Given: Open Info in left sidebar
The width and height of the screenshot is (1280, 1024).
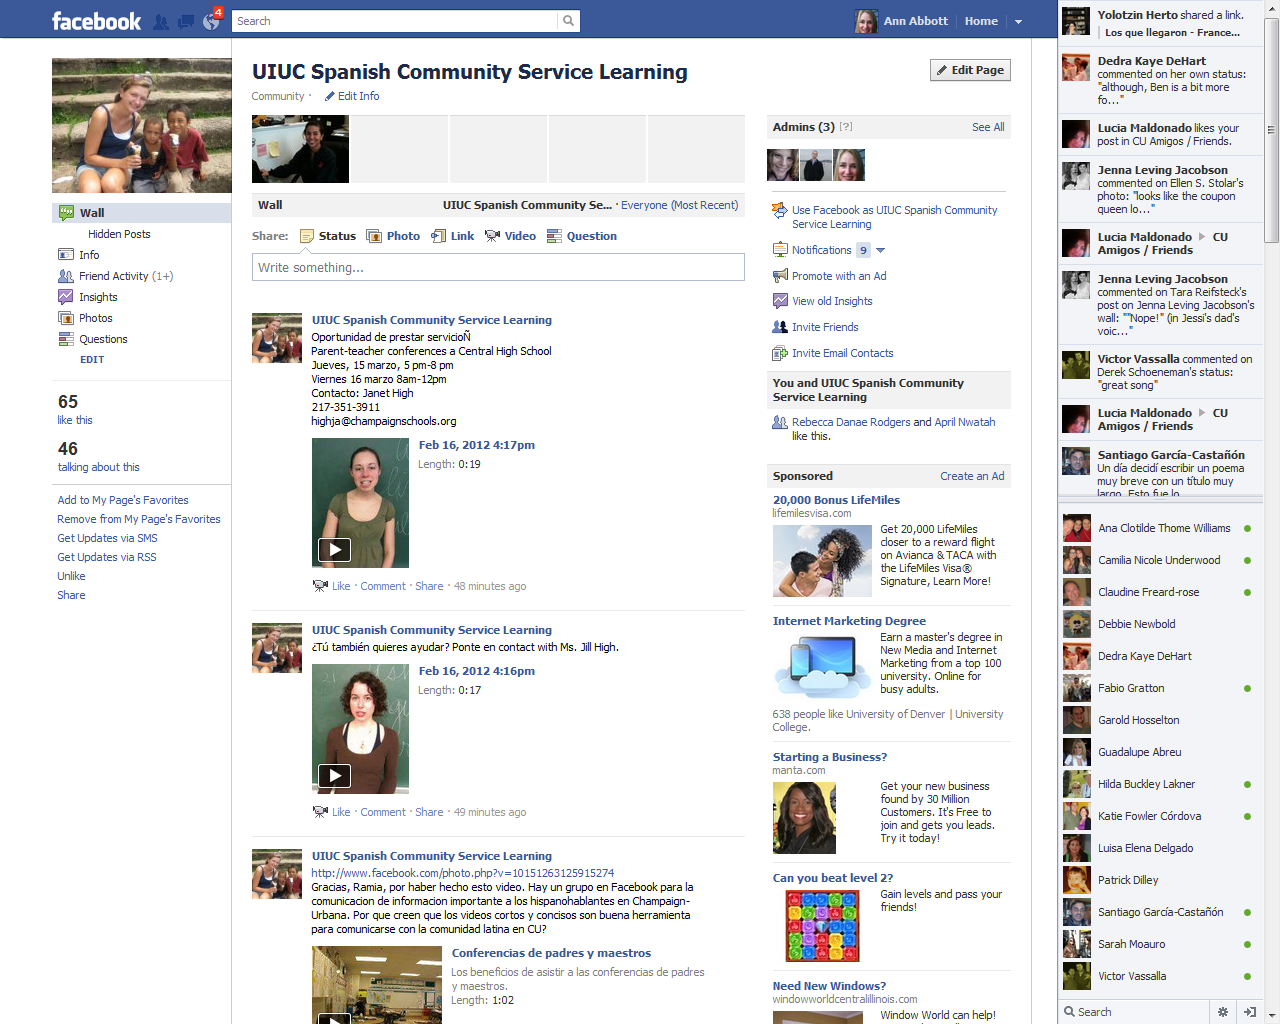Looking at the screenshot, I should (89, 255).
